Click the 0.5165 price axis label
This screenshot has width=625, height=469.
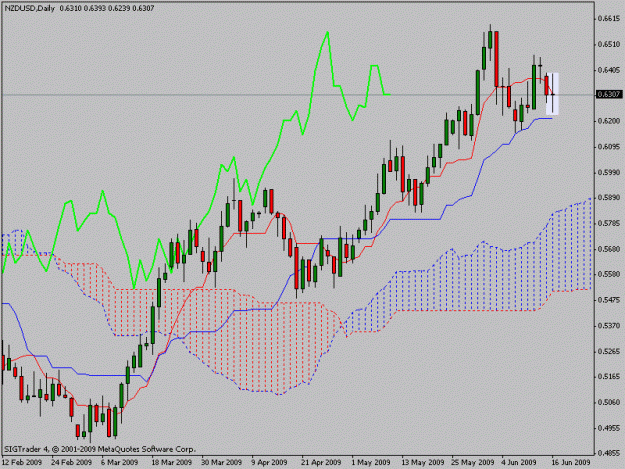click(610, 376)
